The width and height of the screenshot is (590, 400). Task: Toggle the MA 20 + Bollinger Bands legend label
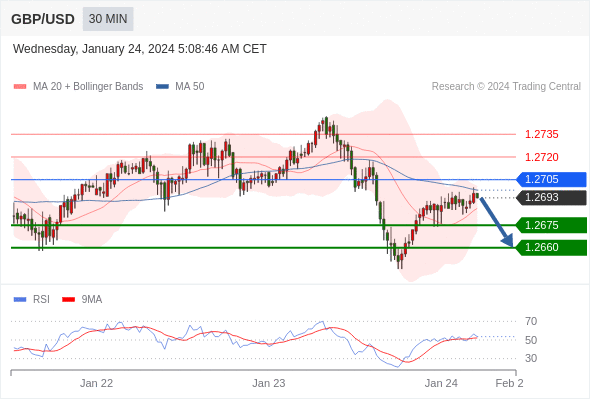tap(88, 87)
